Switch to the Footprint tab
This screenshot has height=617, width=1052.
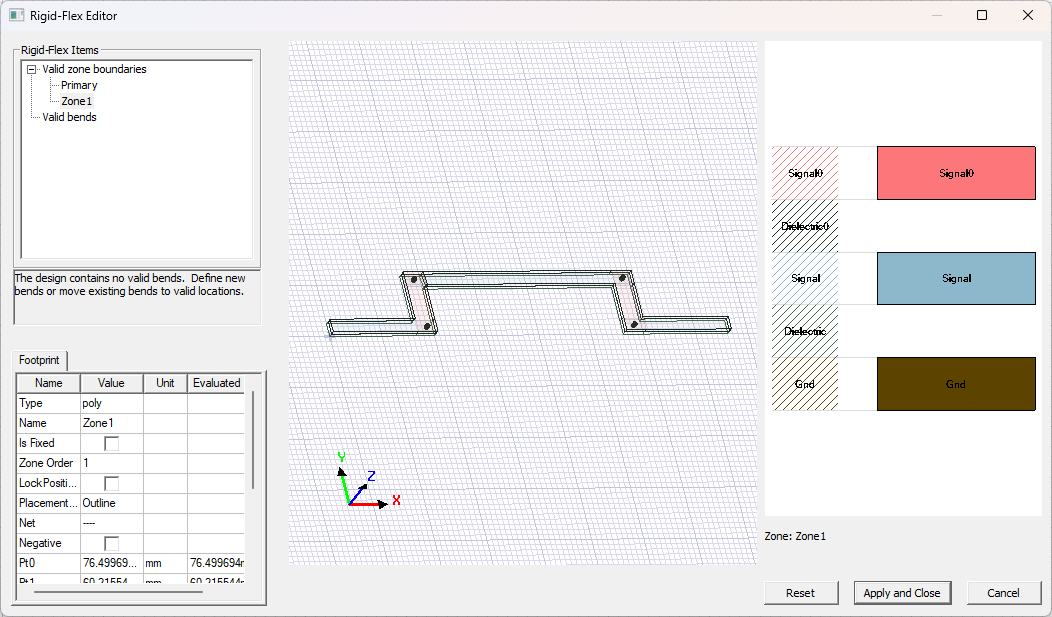pos(39,360)
